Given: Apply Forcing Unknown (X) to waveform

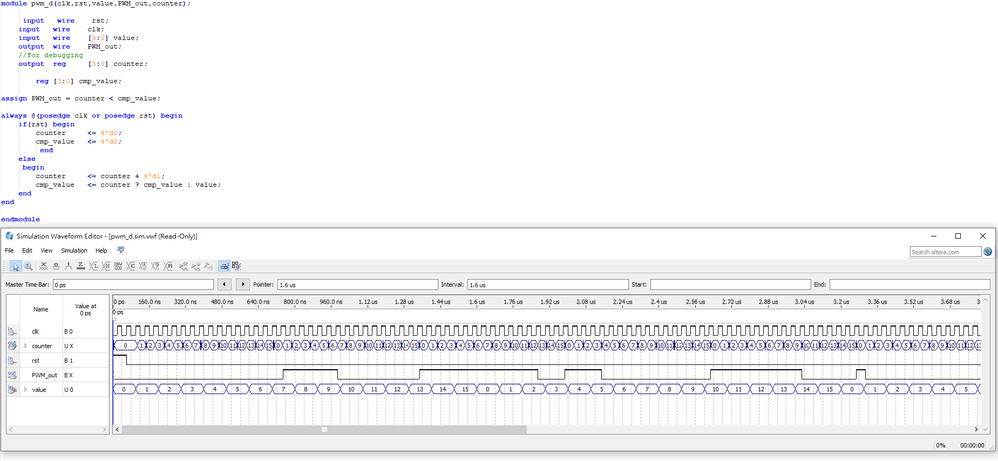Looking at the screenshot, I should click(44, 266).
